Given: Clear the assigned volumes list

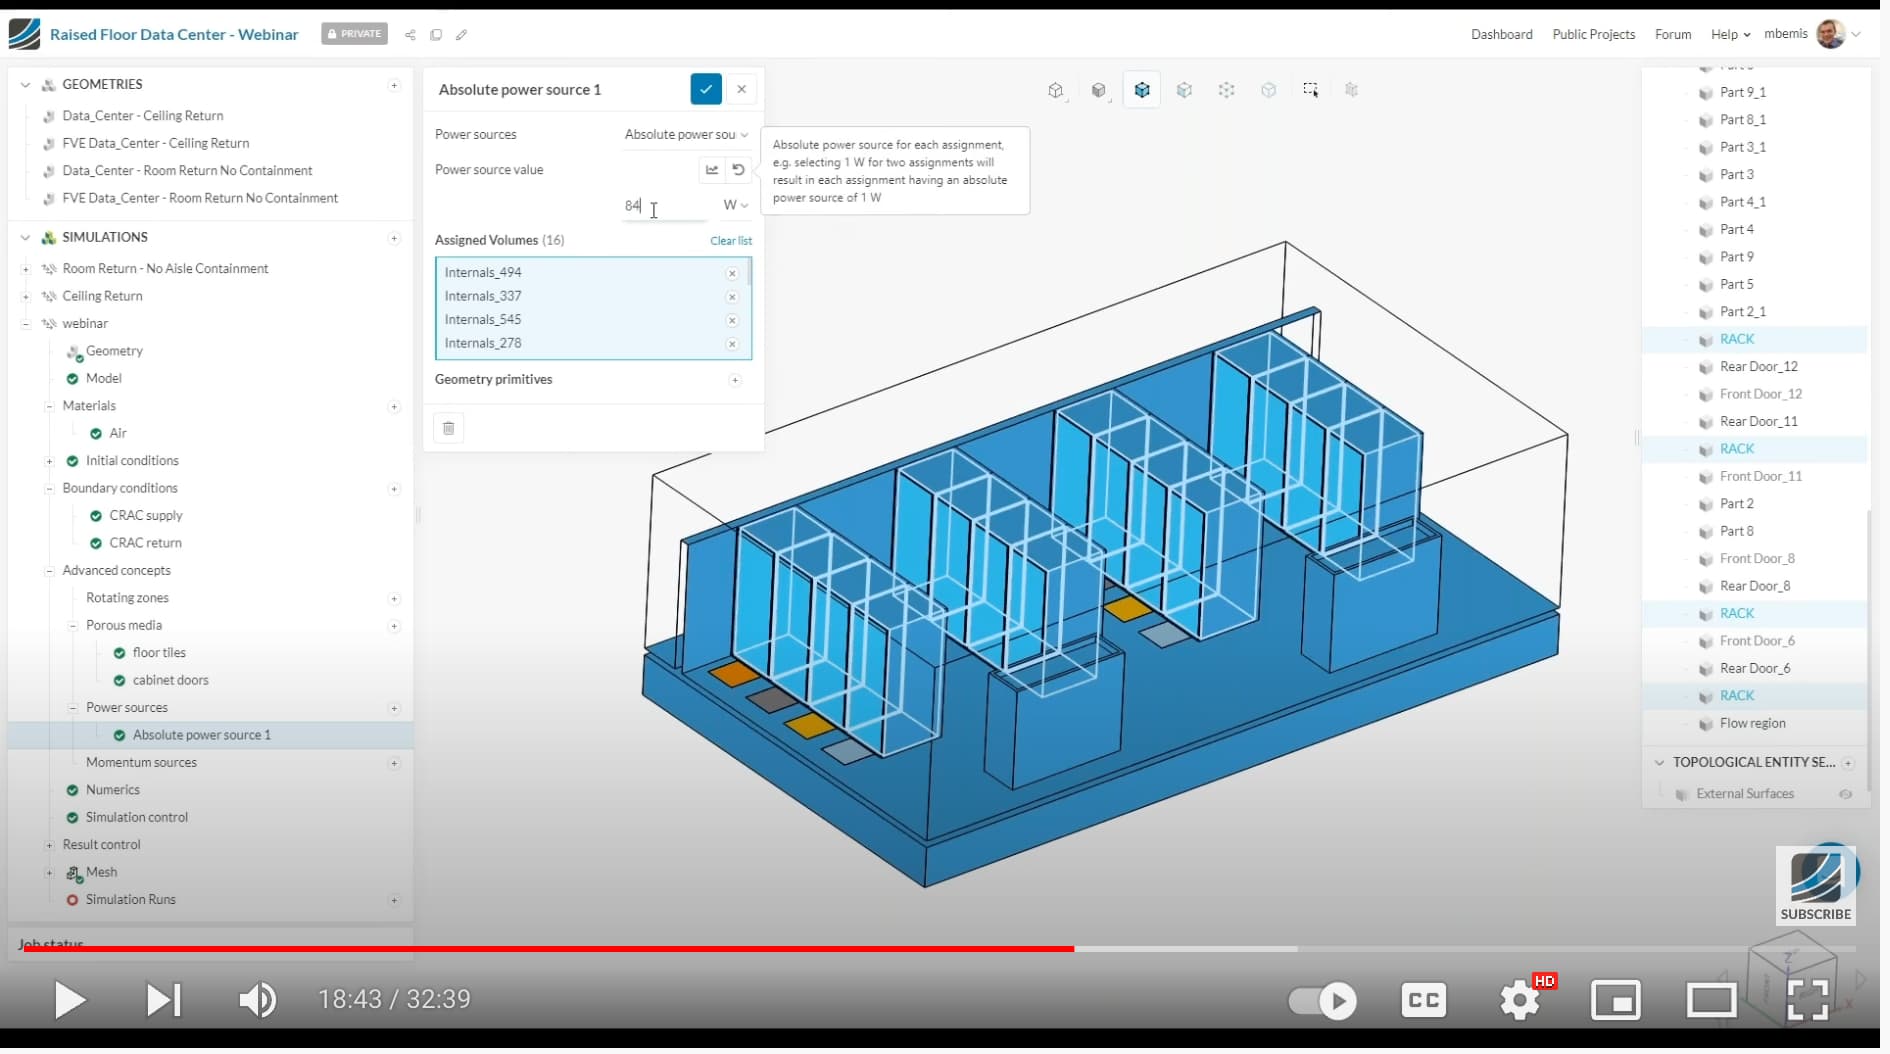Looking at the screenshot, I should [731, 241].
